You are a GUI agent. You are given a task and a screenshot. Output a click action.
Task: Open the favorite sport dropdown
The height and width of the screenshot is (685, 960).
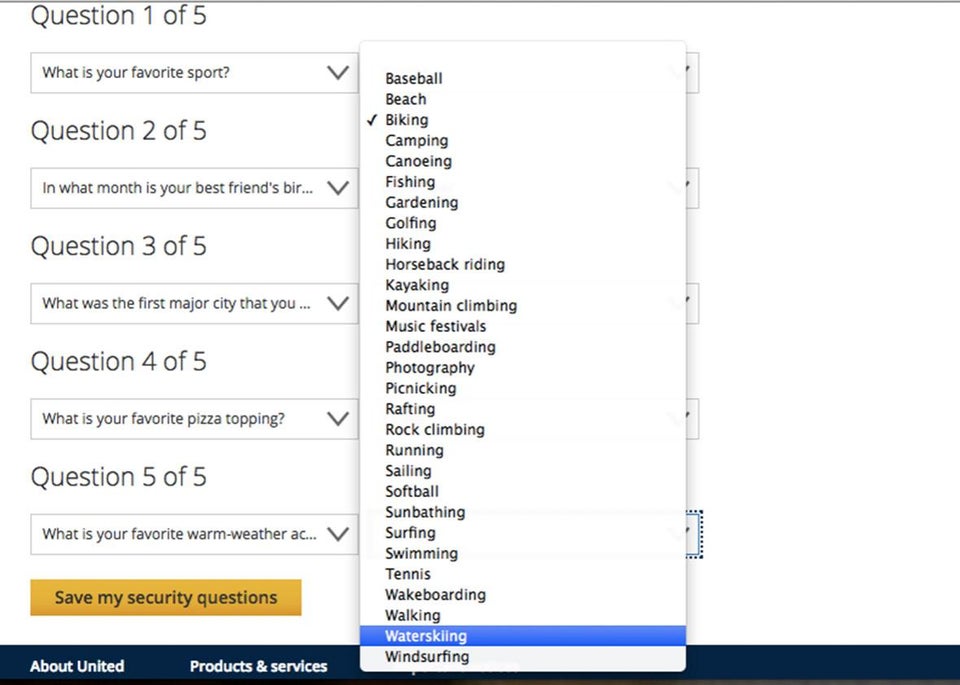[193, 72]
